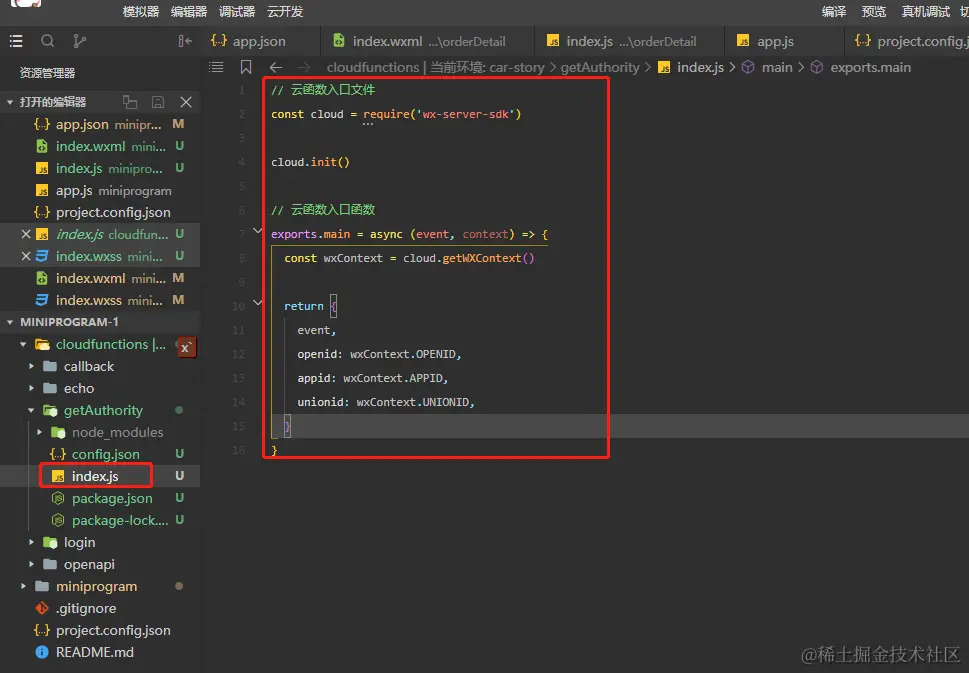This screenshot has width=969, height=673.
Task: Open the 云开发 menu
Action: coord(285,12)
